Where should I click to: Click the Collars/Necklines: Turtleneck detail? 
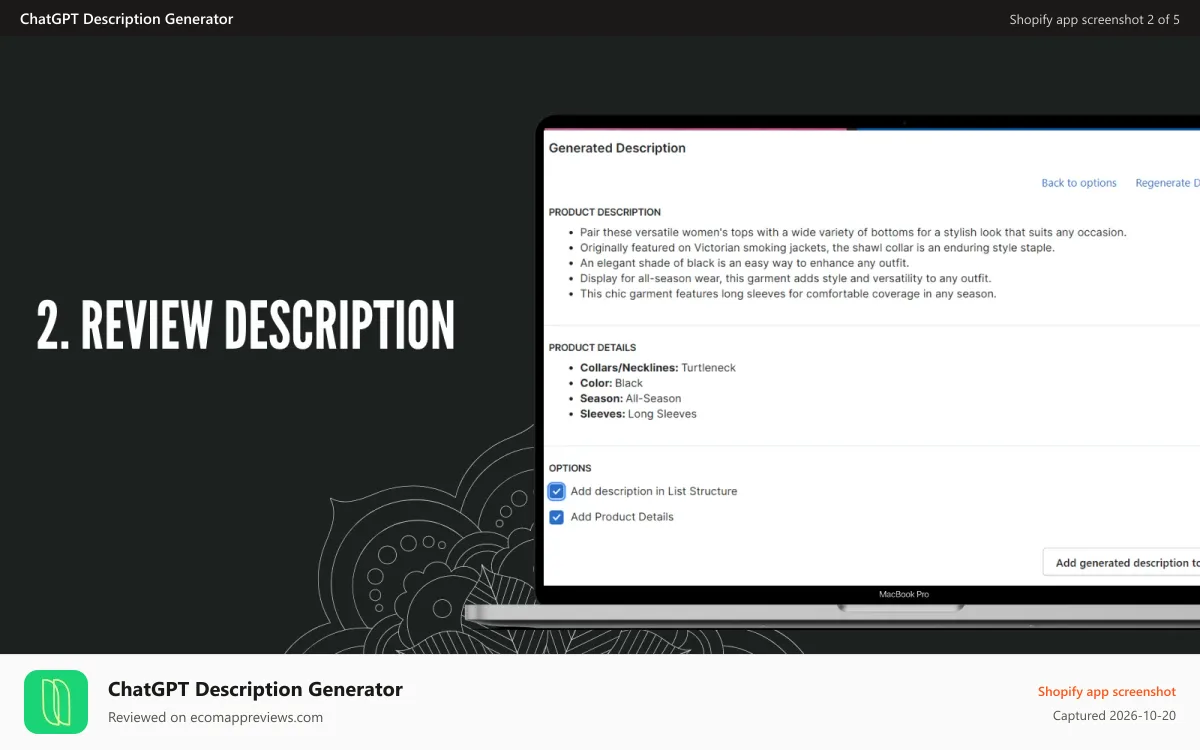pos(658,368)
